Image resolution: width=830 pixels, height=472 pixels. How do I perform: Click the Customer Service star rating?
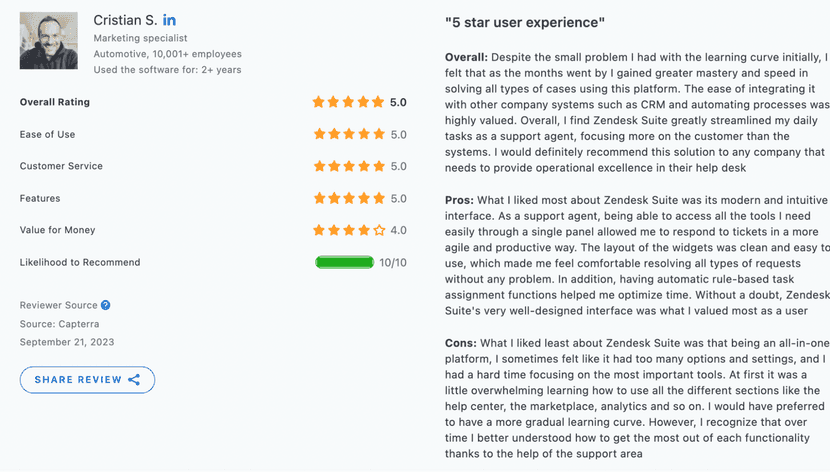(348, 166)
